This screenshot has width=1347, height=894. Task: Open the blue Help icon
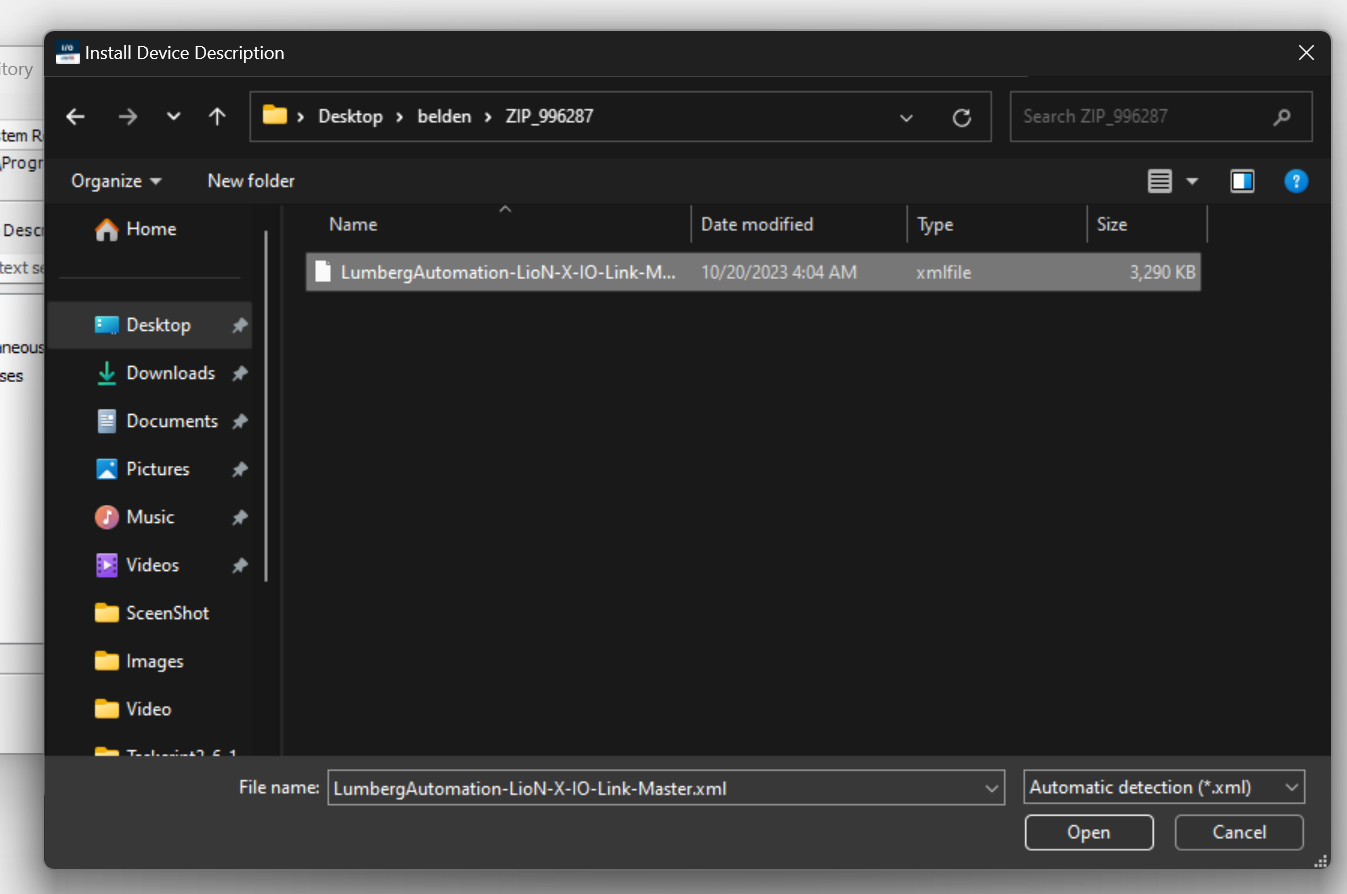(x=1296, y=181)
